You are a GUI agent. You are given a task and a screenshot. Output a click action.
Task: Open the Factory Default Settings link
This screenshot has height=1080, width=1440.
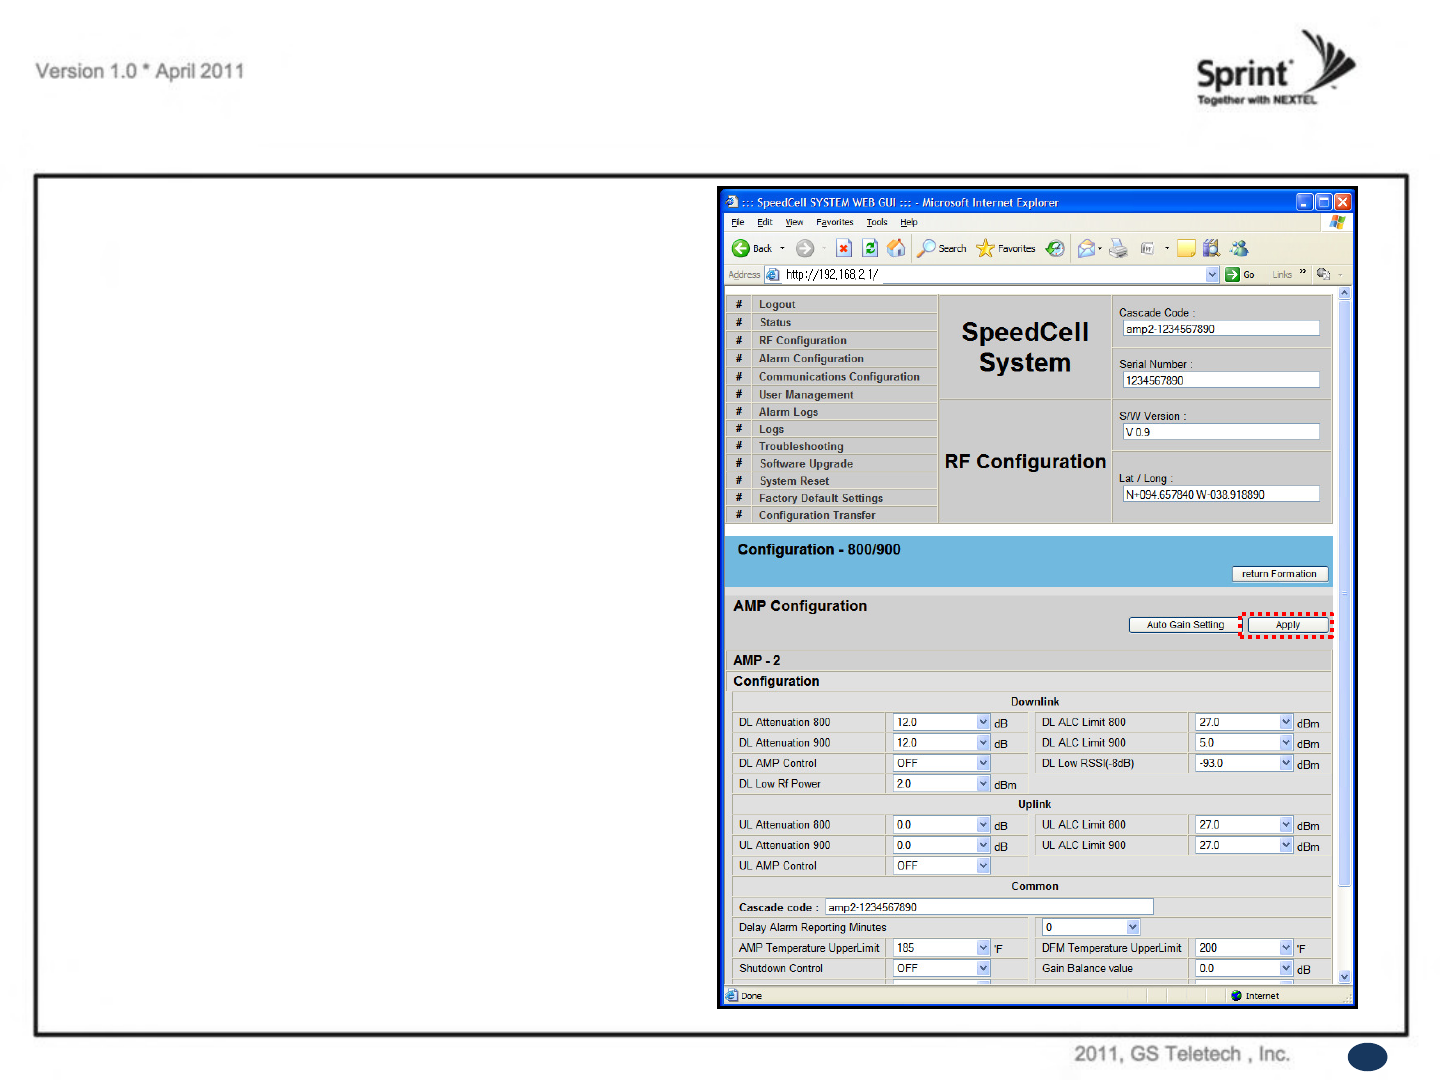(821, 497)
